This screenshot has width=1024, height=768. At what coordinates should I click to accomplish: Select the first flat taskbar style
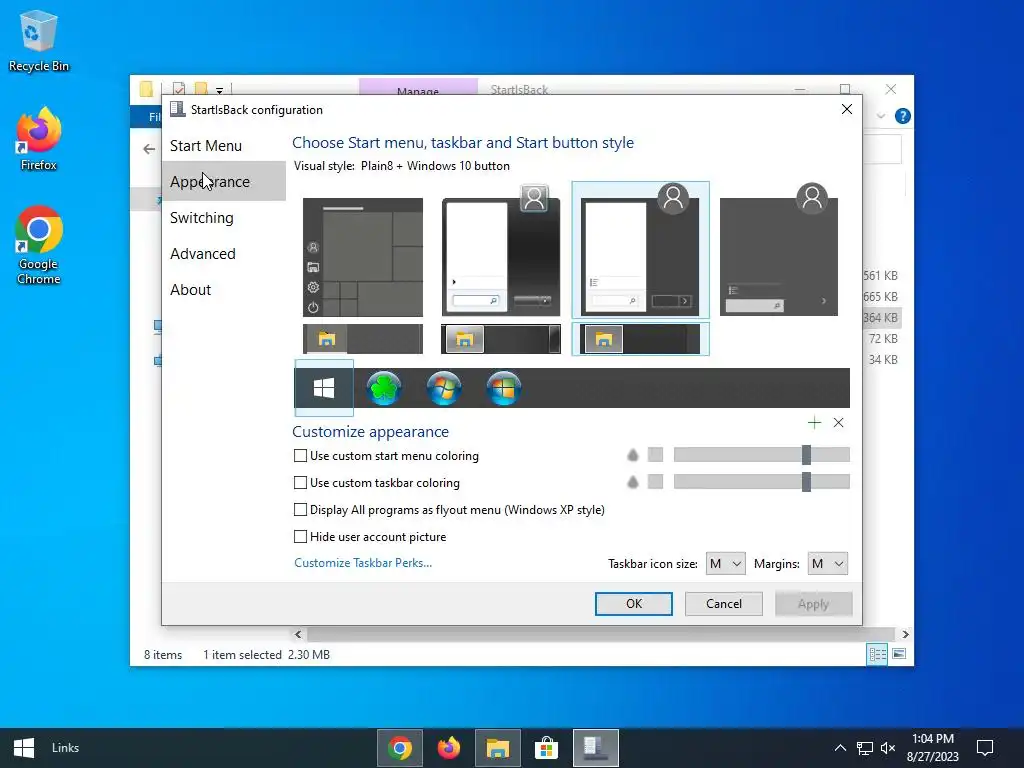coord(363,339)
